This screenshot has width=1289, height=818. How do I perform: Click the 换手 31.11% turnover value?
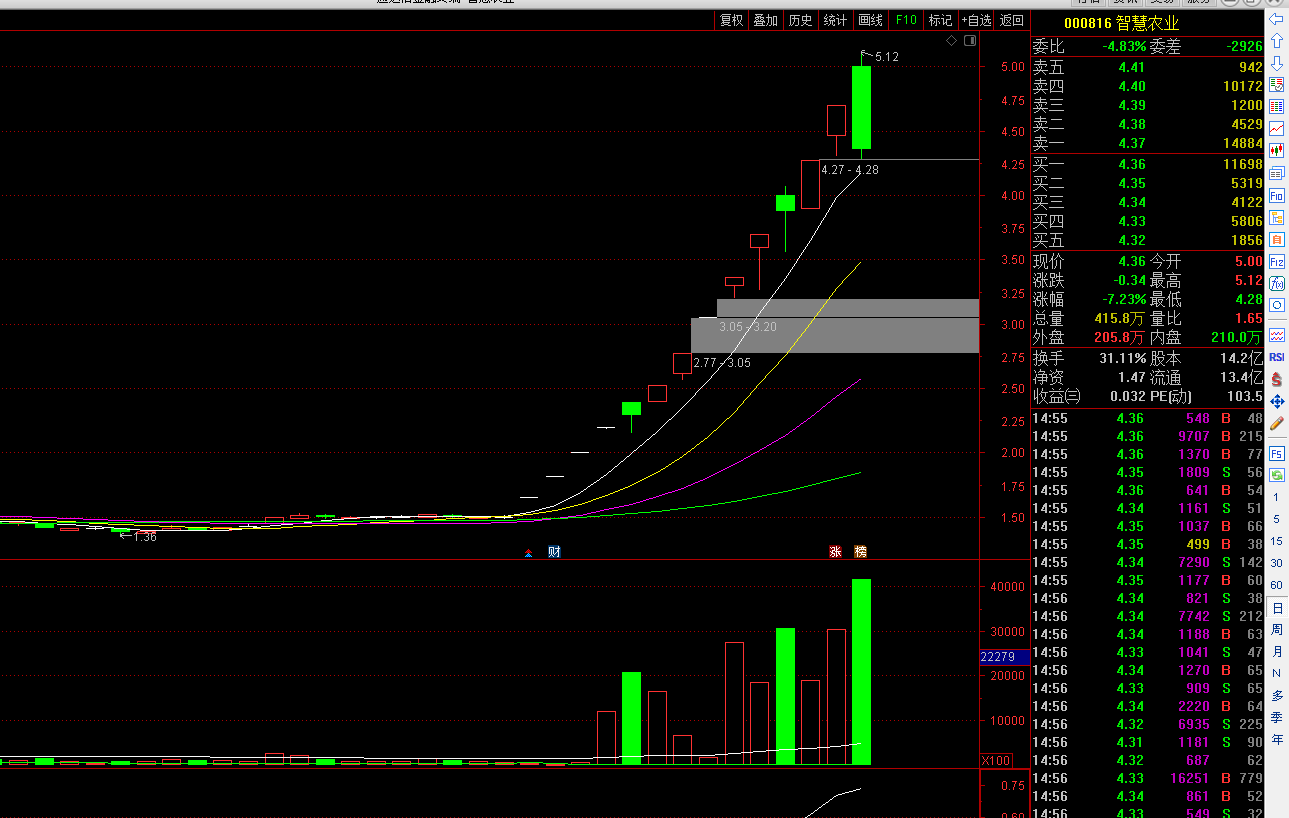pyautogui.click(x=1122, y=358)
